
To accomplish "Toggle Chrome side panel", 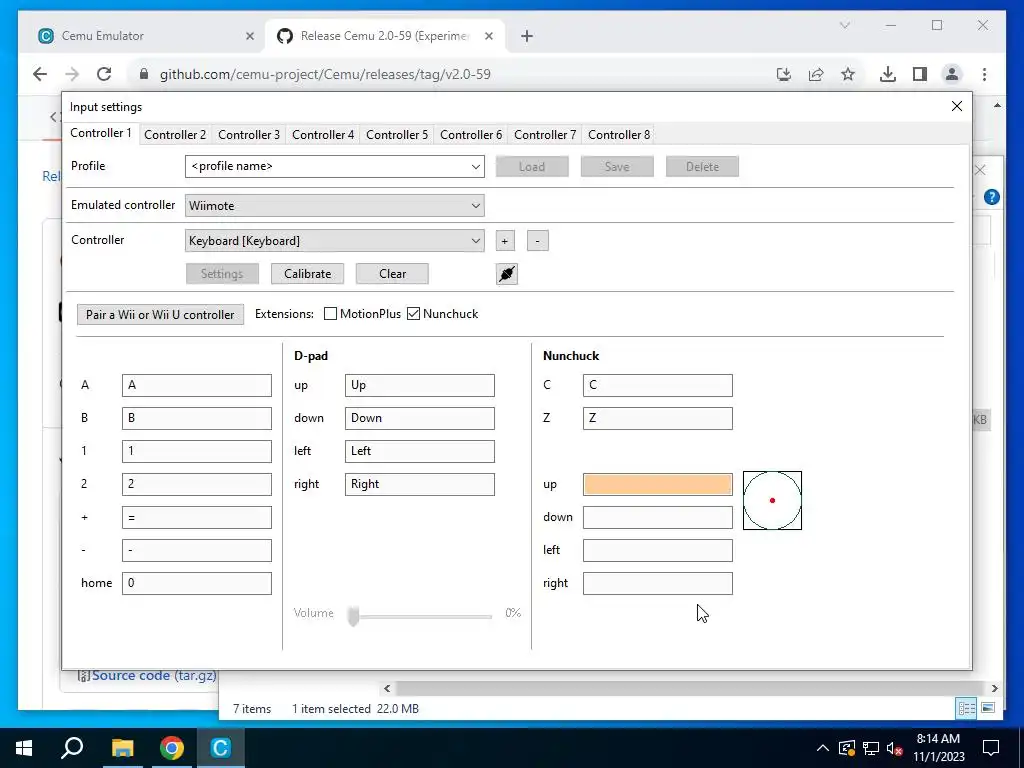I will (x=920, y=74).
